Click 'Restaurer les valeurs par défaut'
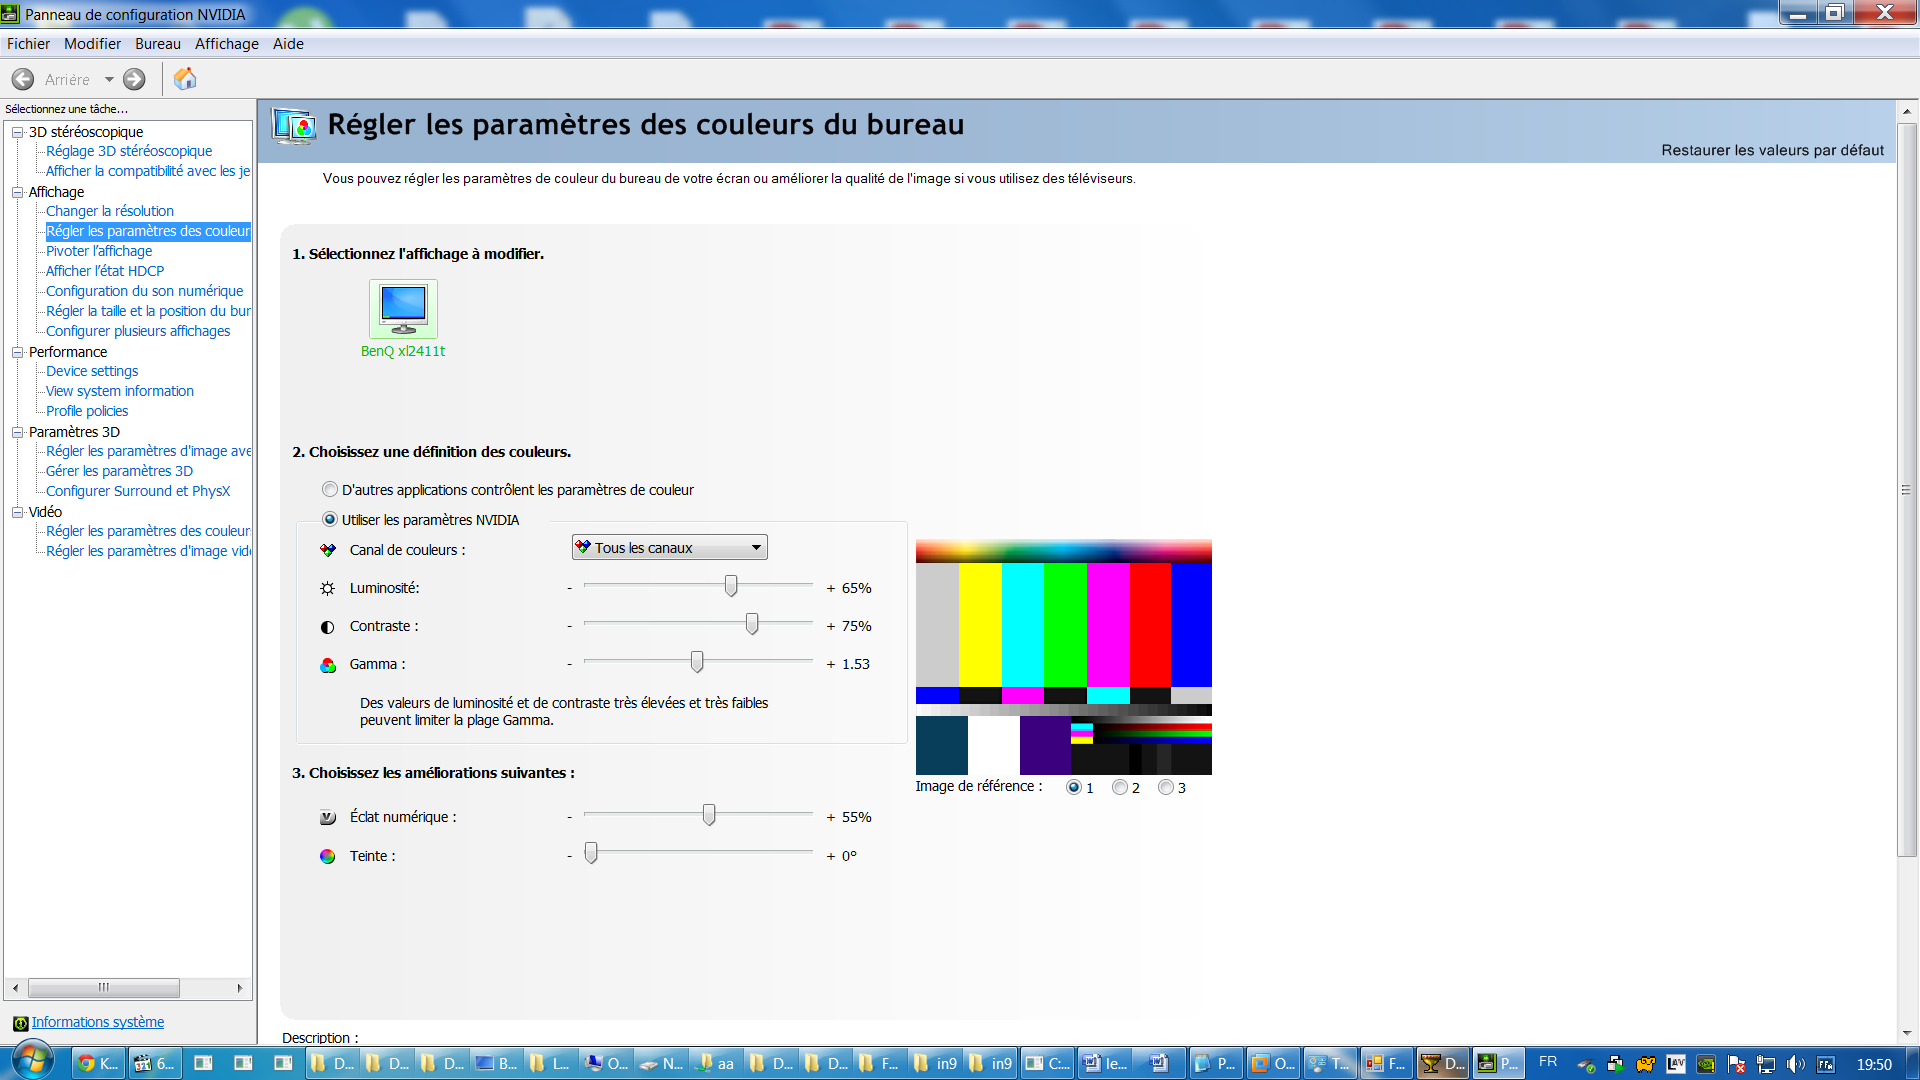 coord(1772,150)
